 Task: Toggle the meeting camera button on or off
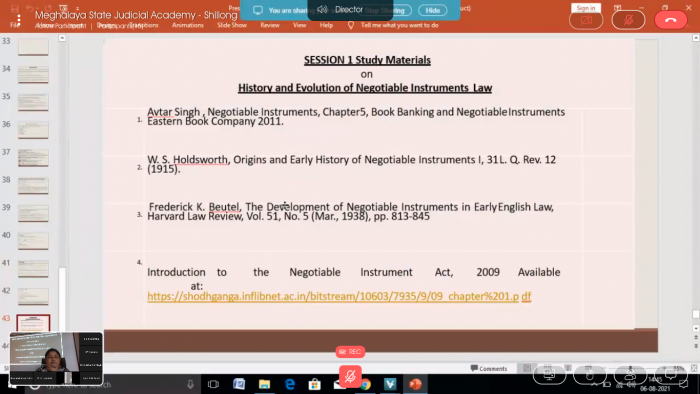coord(586,20)
